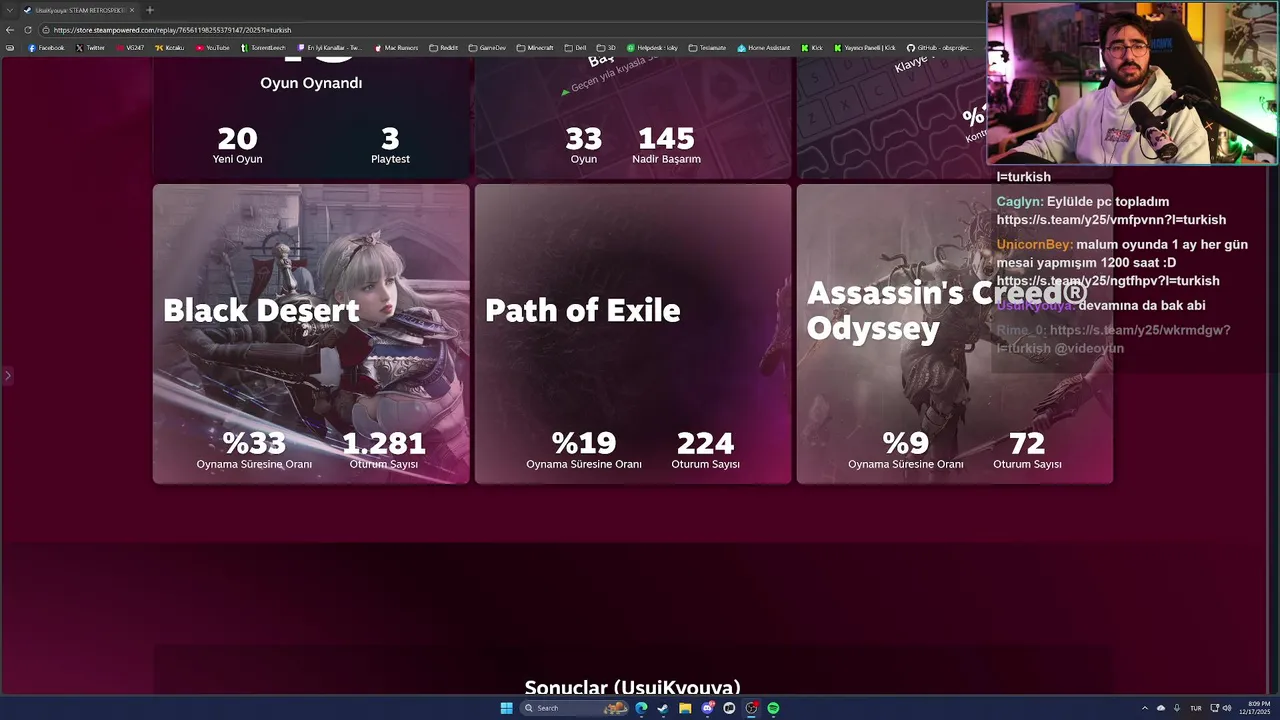Open the Mac Rumors bookmark
The width and height of the screenshot is (1280, 720).
pyautogui.click(x=396, y=48)
